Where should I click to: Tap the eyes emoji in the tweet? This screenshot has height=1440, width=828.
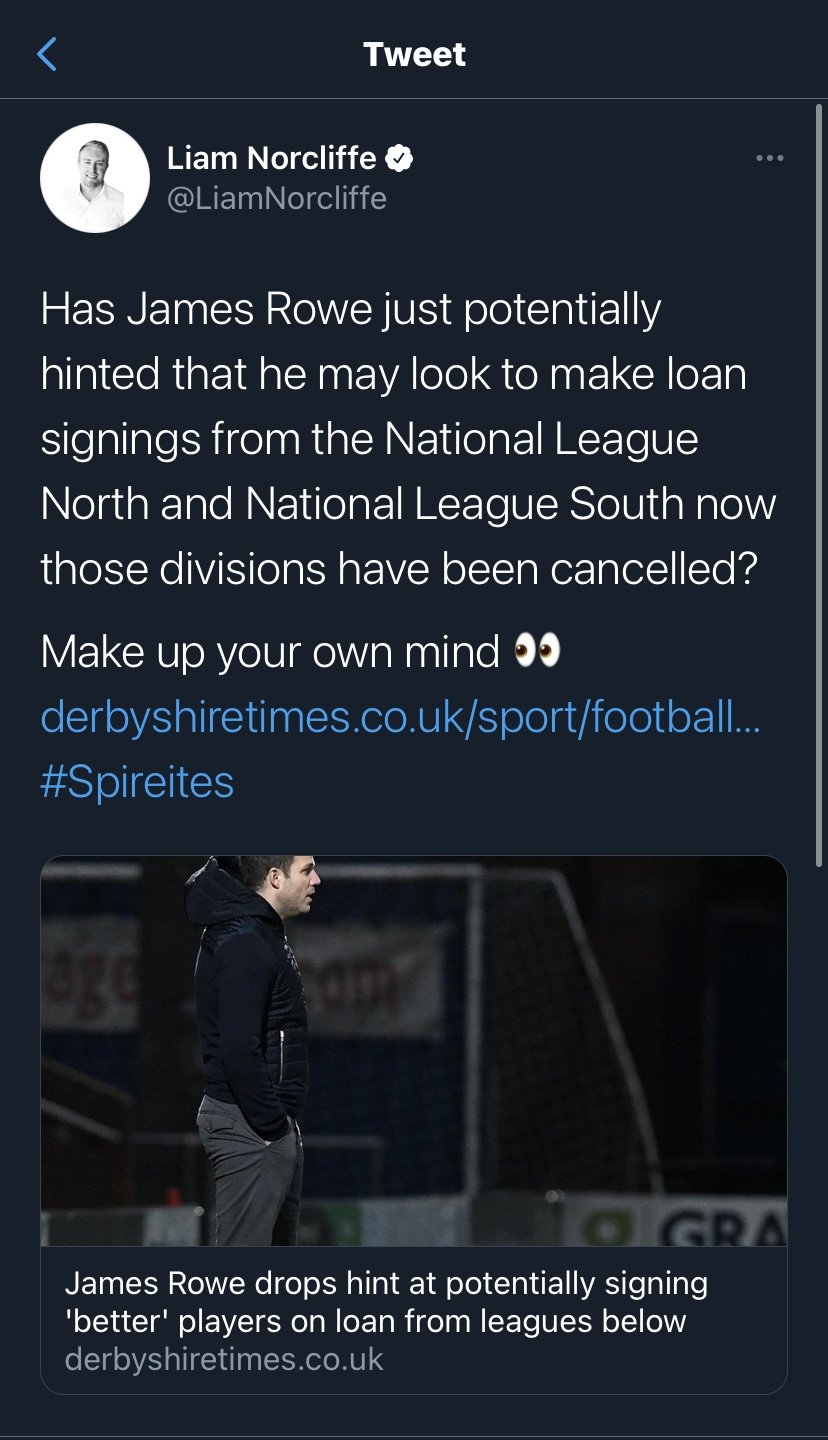click(x=537, y=653)
